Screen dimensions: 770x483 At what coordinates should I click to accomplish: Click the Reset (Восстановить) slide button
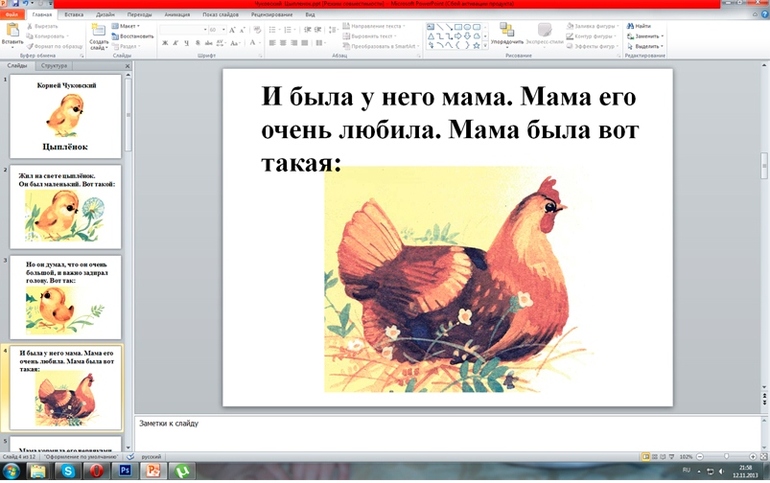click(133, 36)
